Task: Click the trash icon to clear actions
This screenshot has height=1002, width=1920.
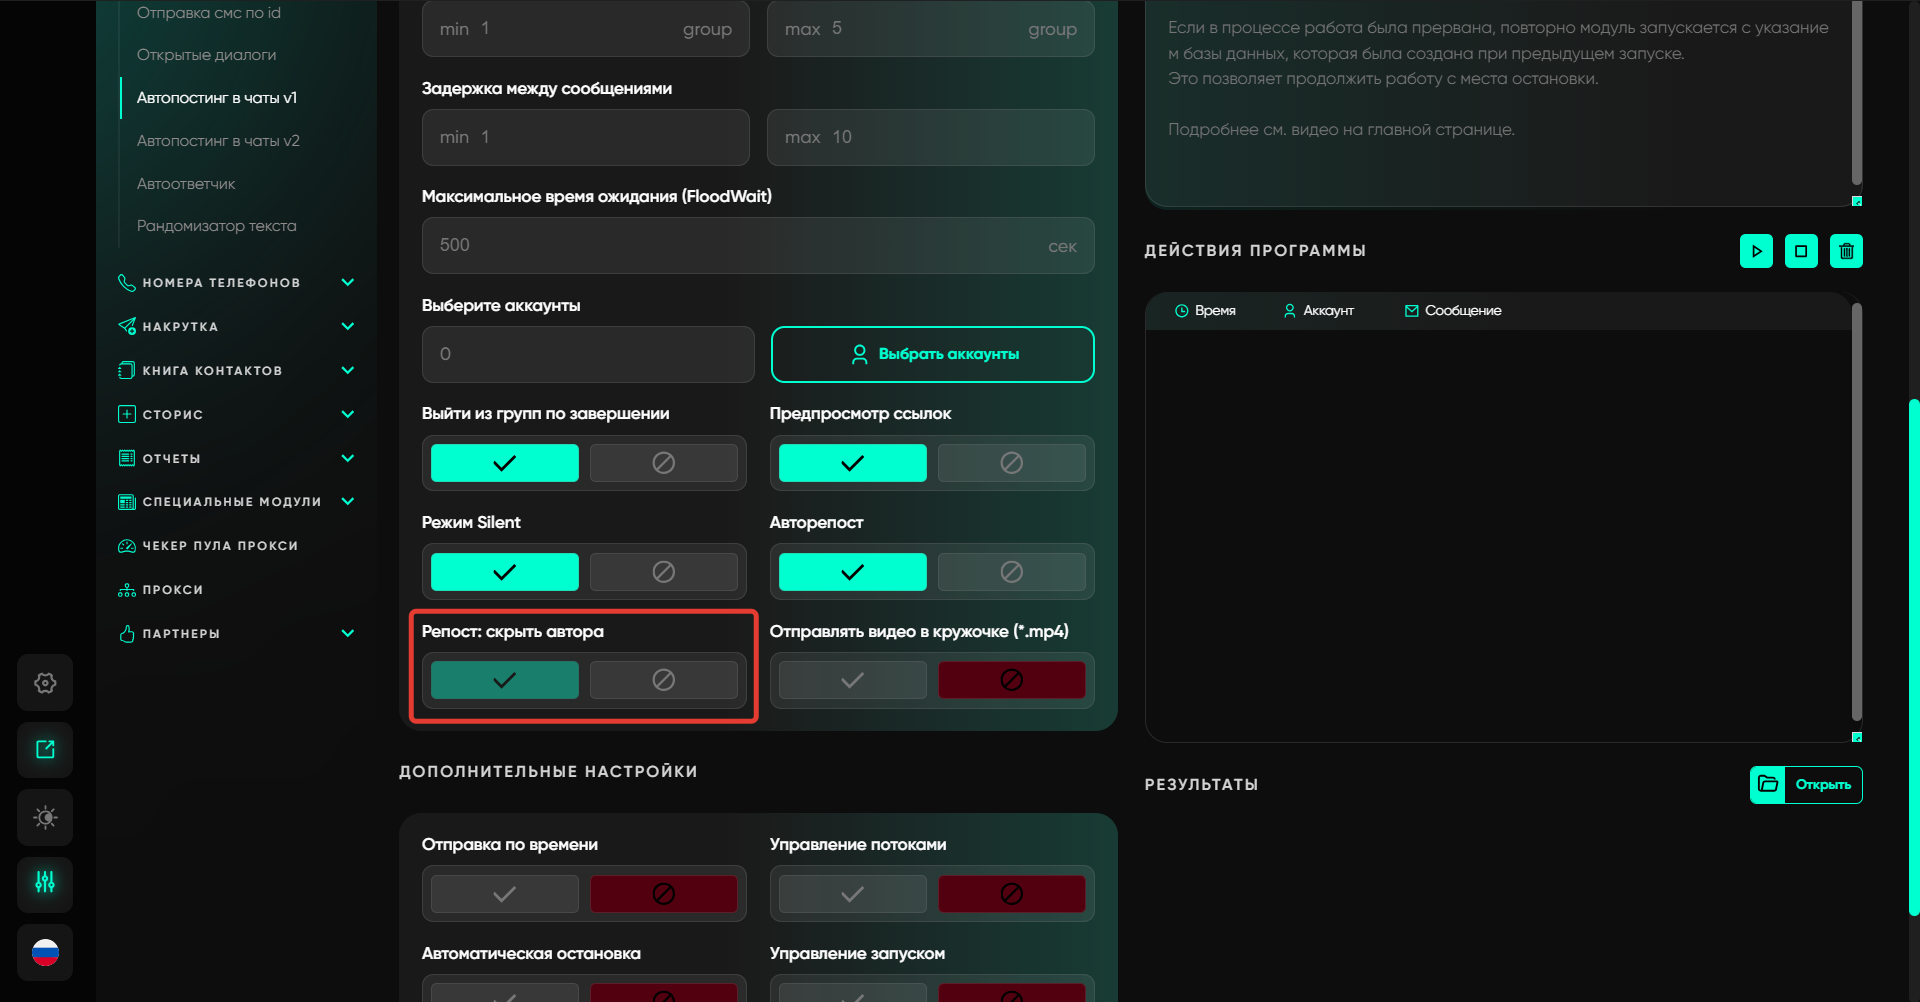Action: 1846,251
